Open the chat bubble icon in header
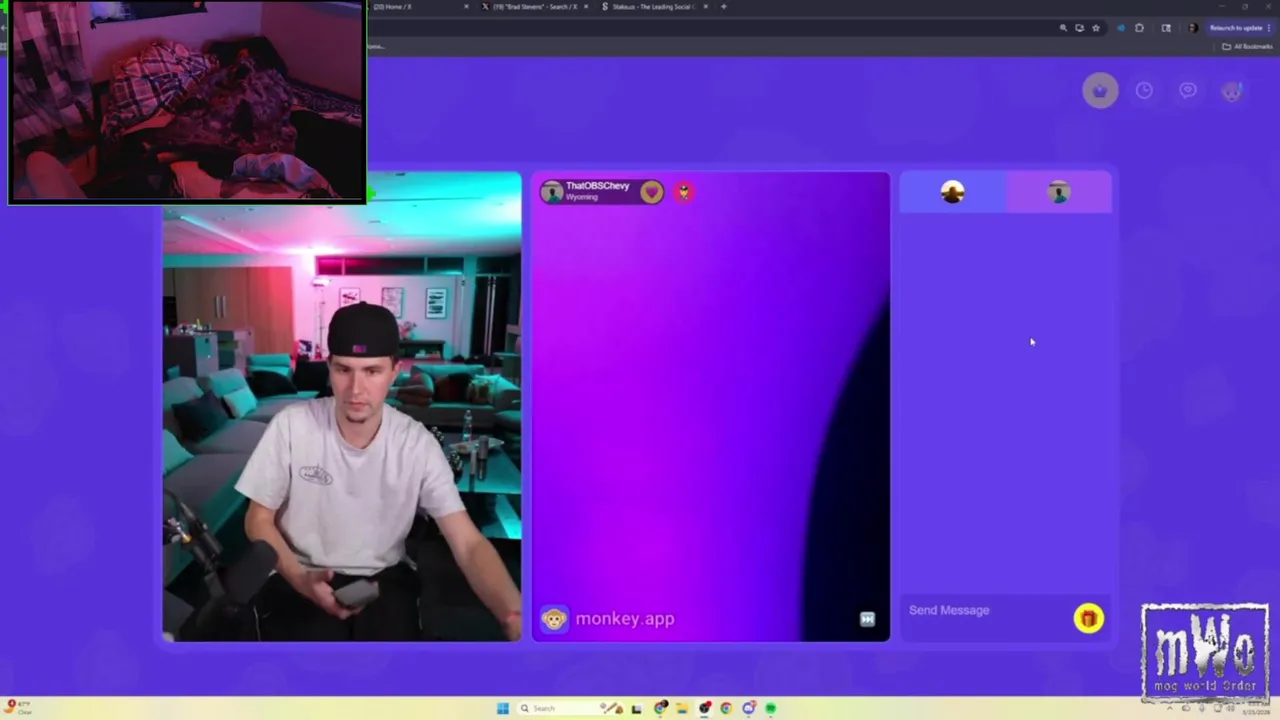1280x720 pixels. (x=1188, y=91)
